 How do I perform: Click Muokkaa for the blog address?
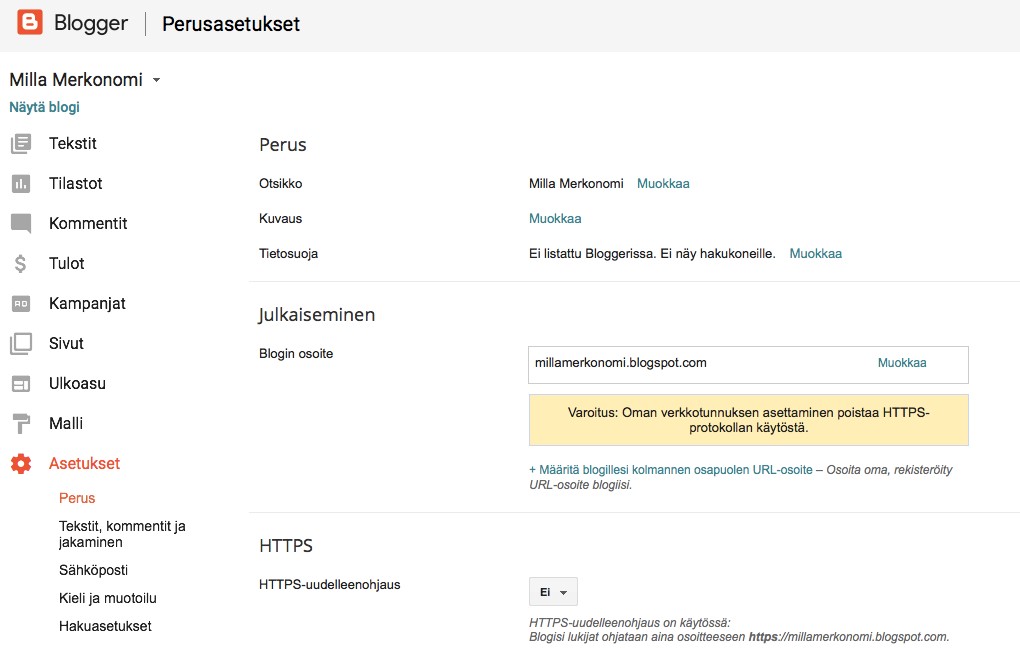coord(902,363)
